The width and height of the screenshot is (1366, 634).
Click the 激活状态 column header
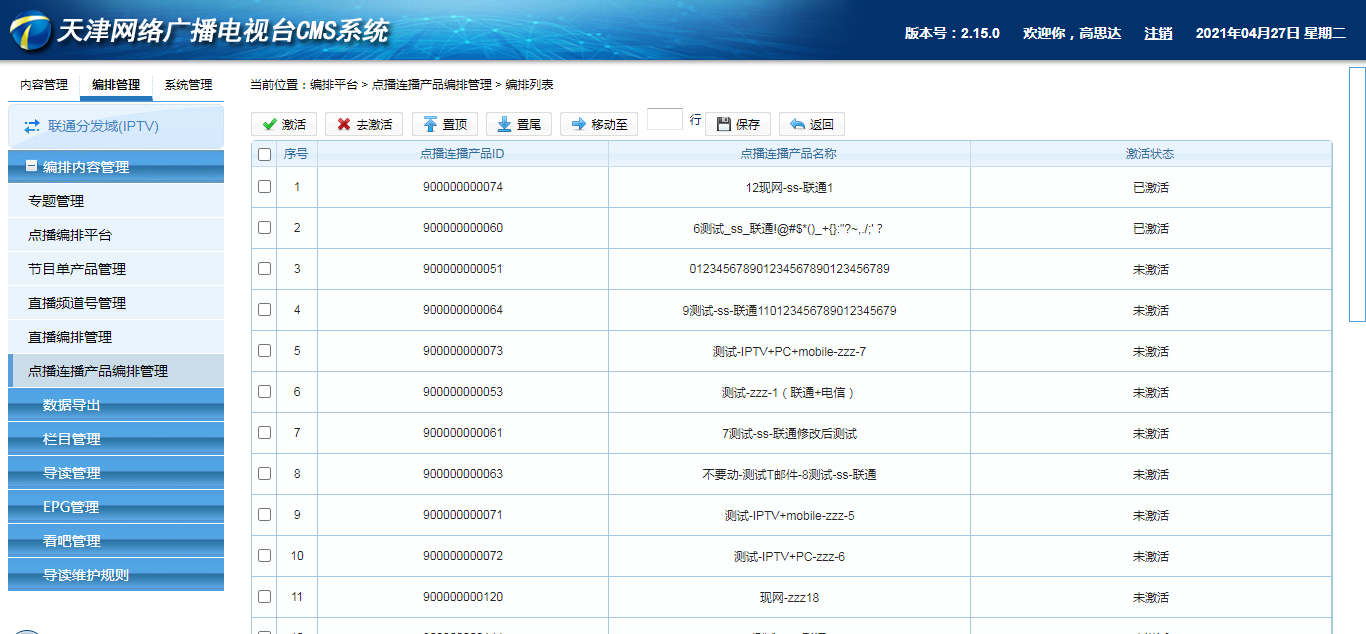point(1150,154)
